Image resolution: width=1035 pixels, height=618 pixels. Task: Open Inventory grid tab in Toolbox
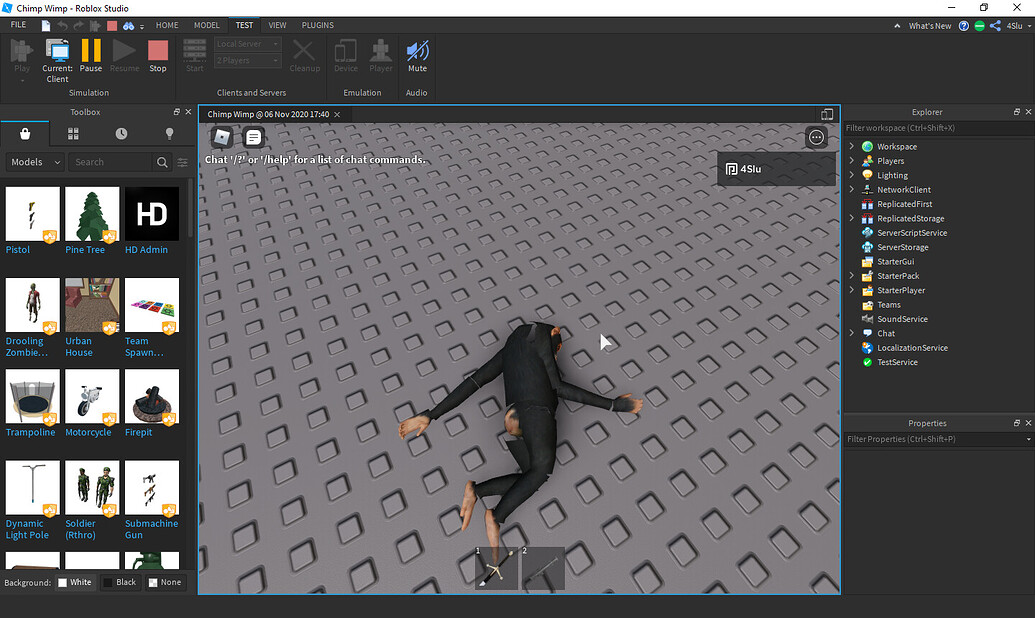click(73, 134)
